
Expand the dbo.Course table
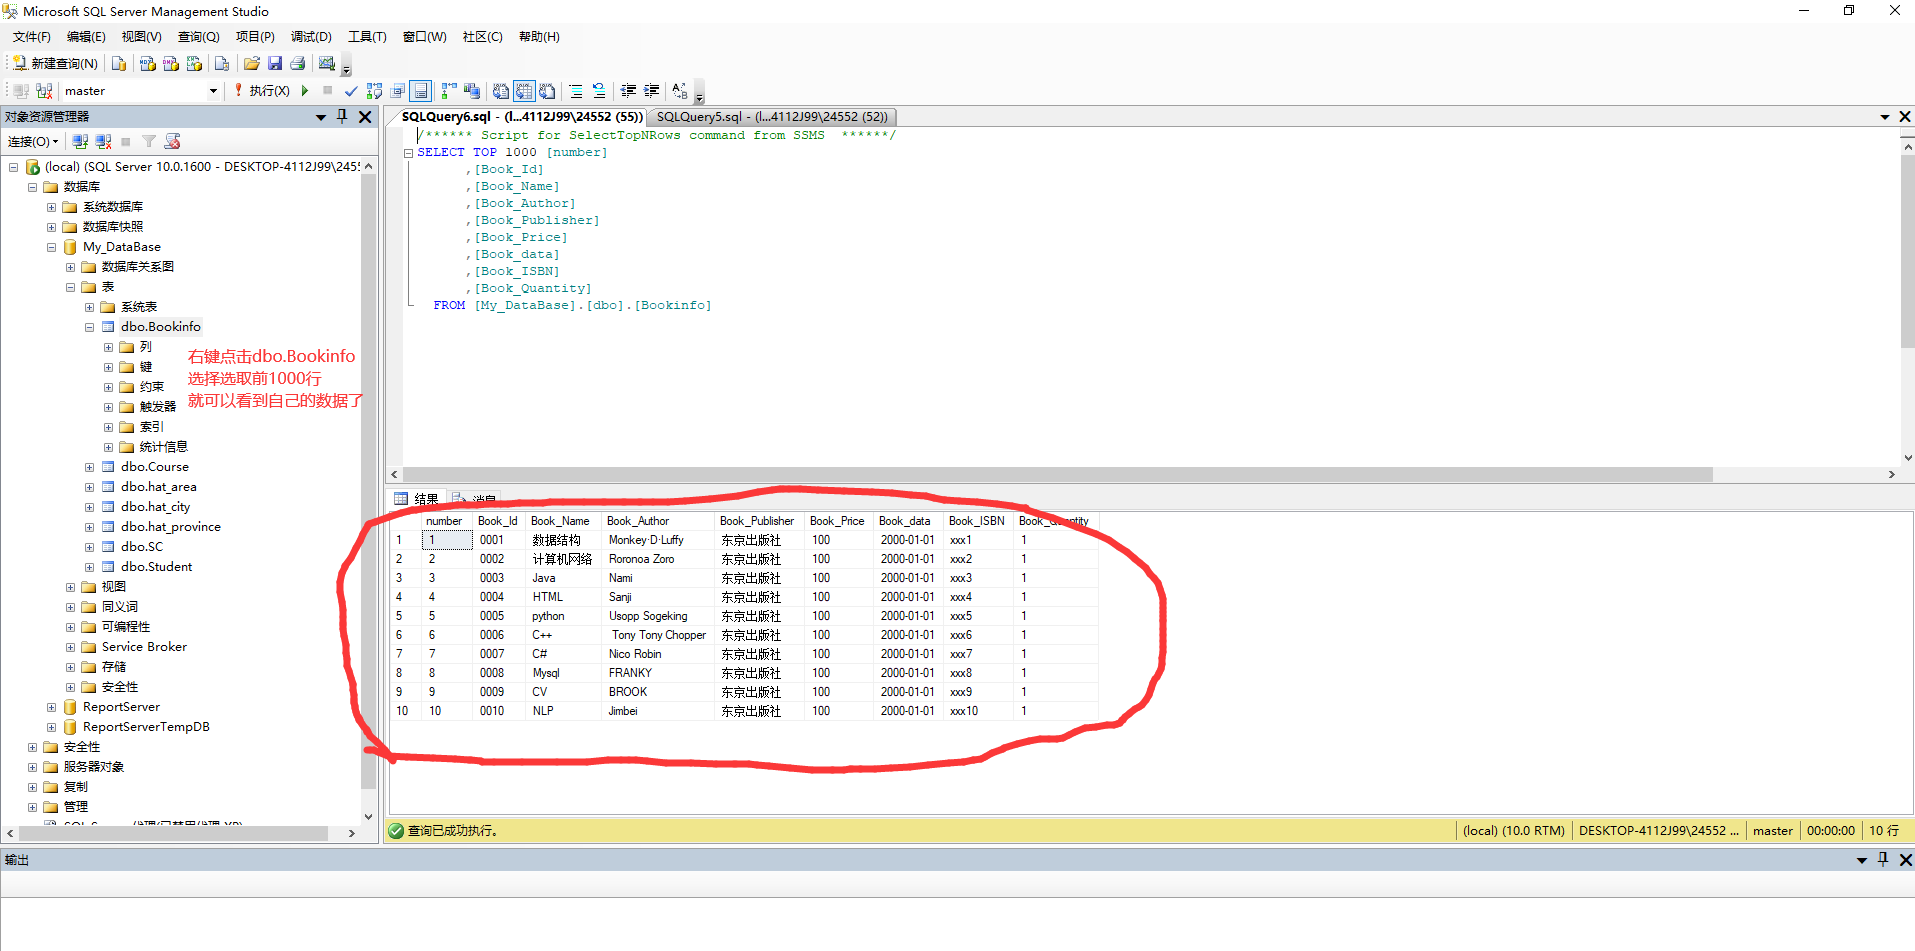[x=90, y=467]
